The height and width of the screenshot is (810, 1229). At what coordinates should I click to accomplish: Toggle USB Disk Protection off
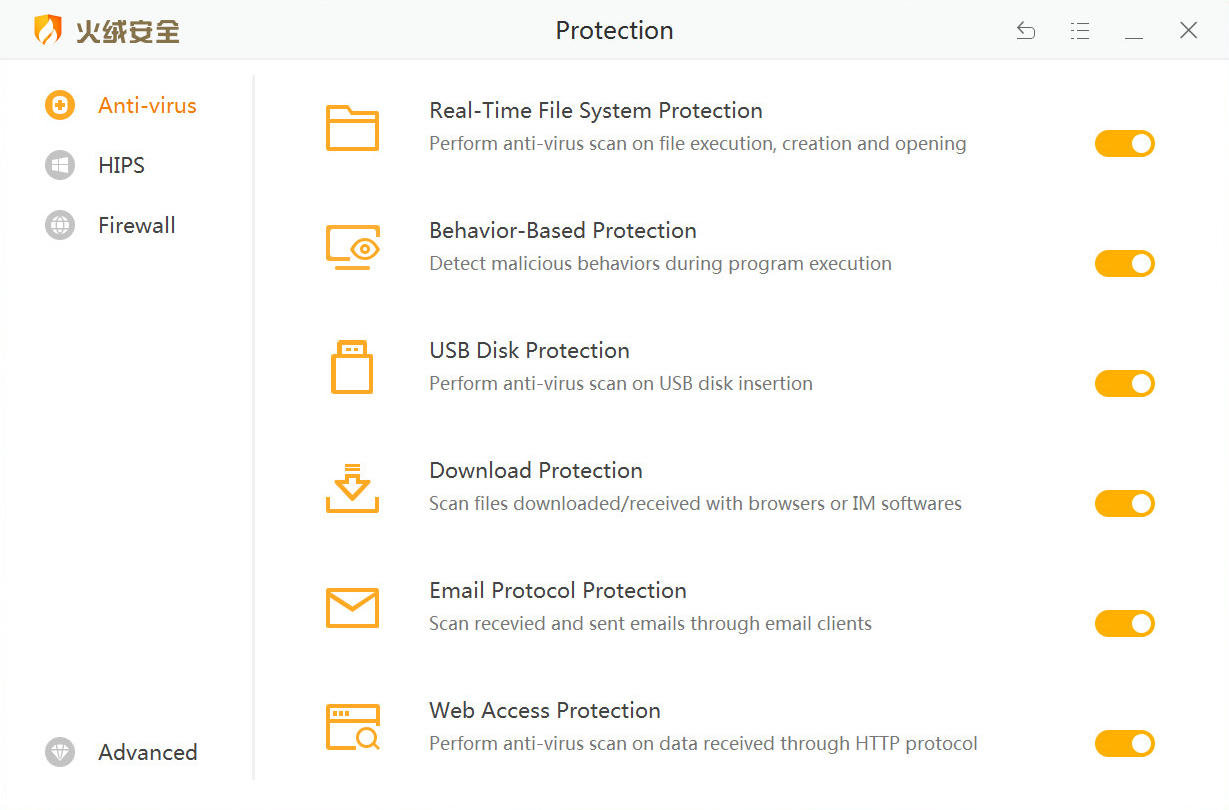1124,384
